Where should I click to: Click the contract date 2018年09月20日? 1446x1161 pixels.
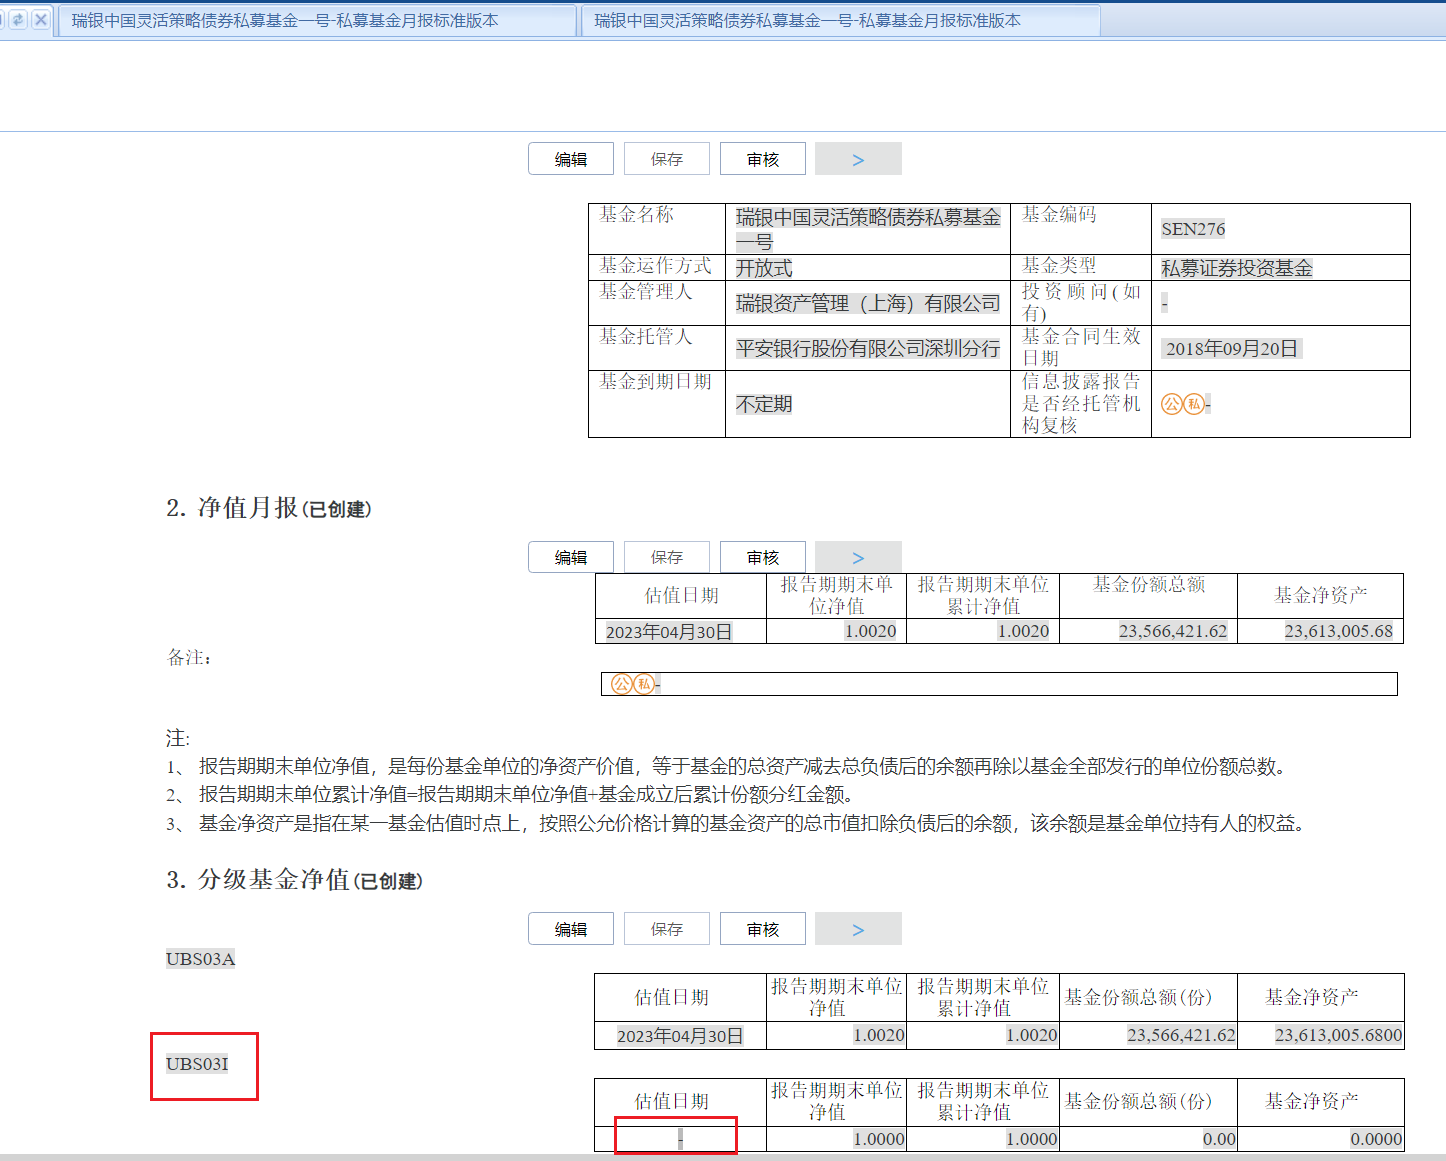tap(1232, 348)
